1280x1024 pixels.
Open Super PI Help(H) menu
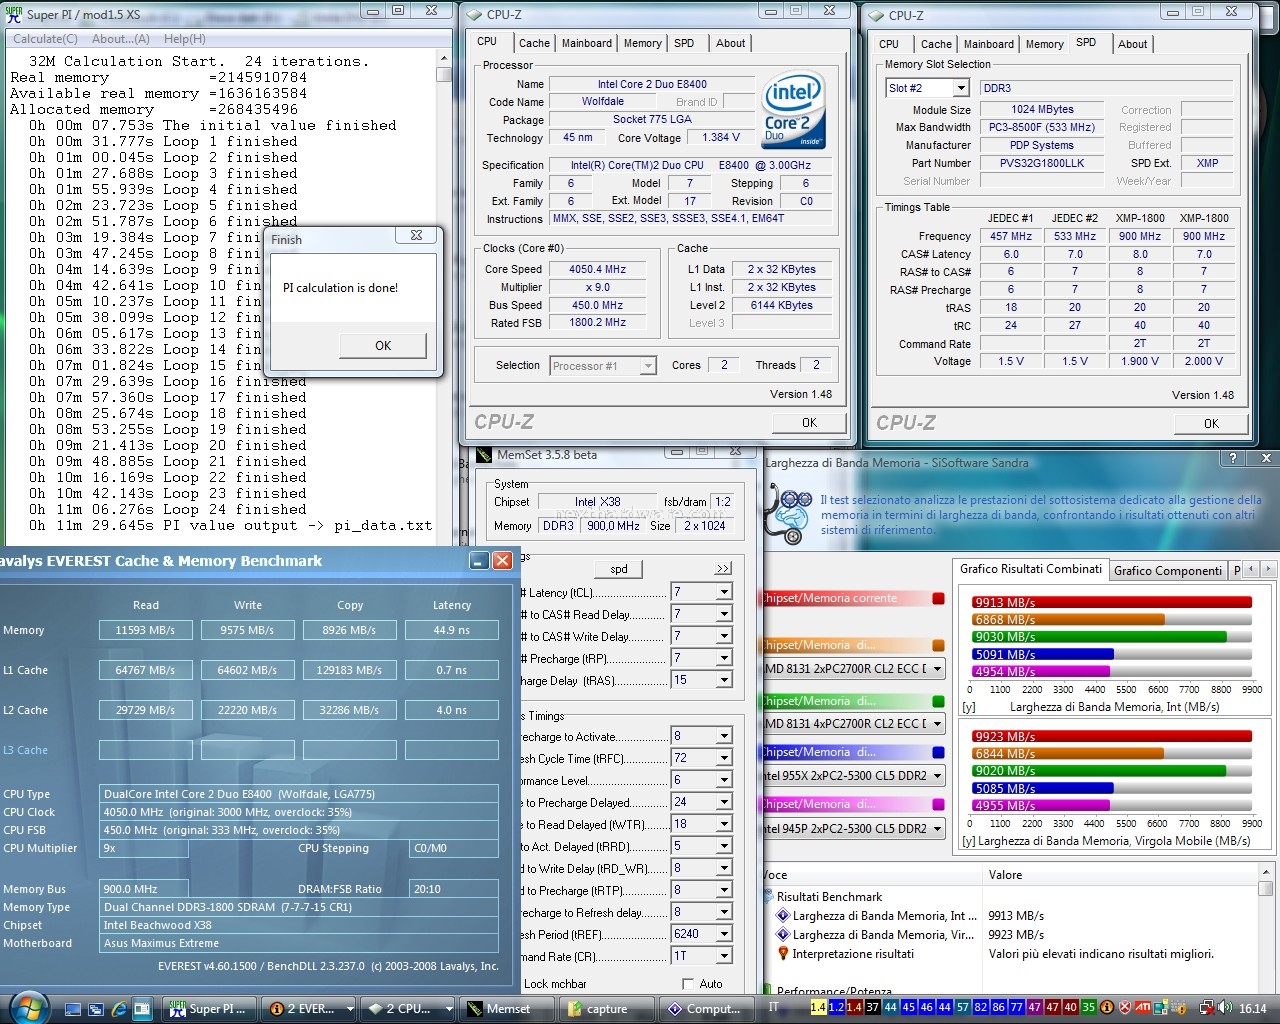(185, 39)
